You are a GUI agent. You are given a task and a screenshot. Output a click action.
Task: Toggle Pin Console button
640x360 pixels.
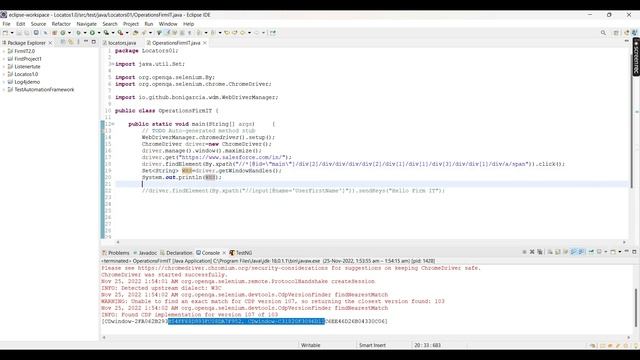click(591, 252)
